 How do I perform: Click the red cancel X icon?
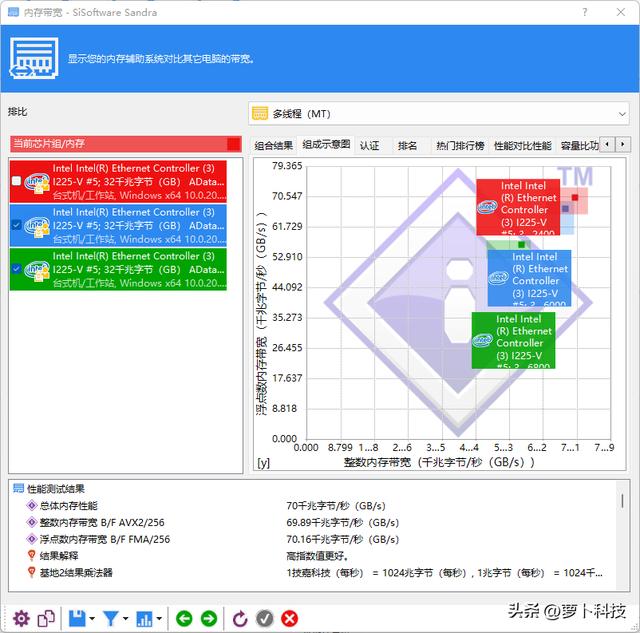[289, 619]
